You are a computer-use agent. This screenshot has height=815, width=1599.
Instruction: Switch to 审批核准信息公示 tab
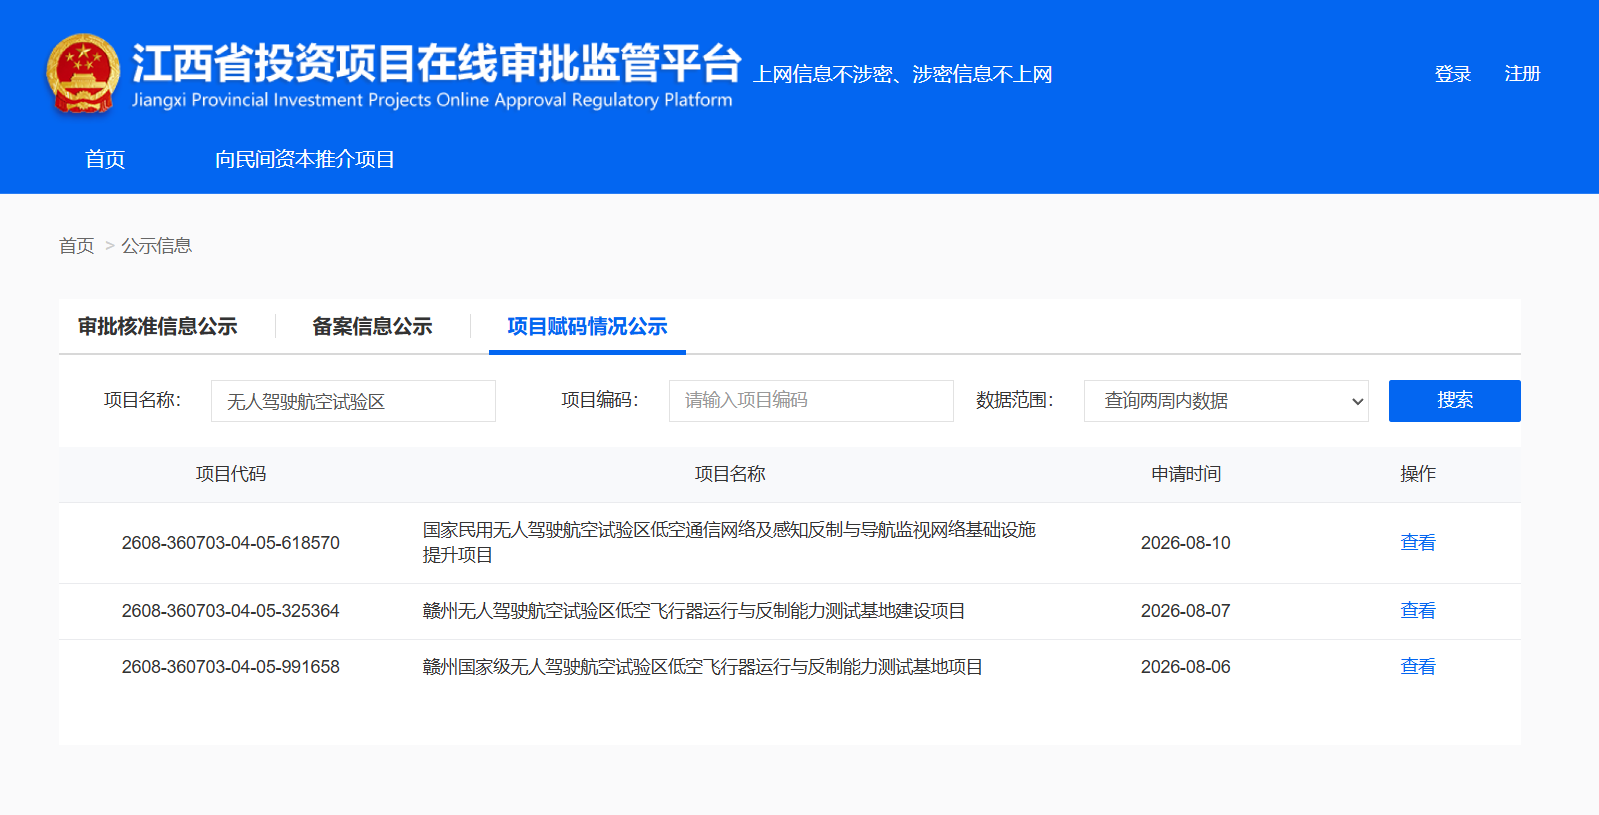158,326
